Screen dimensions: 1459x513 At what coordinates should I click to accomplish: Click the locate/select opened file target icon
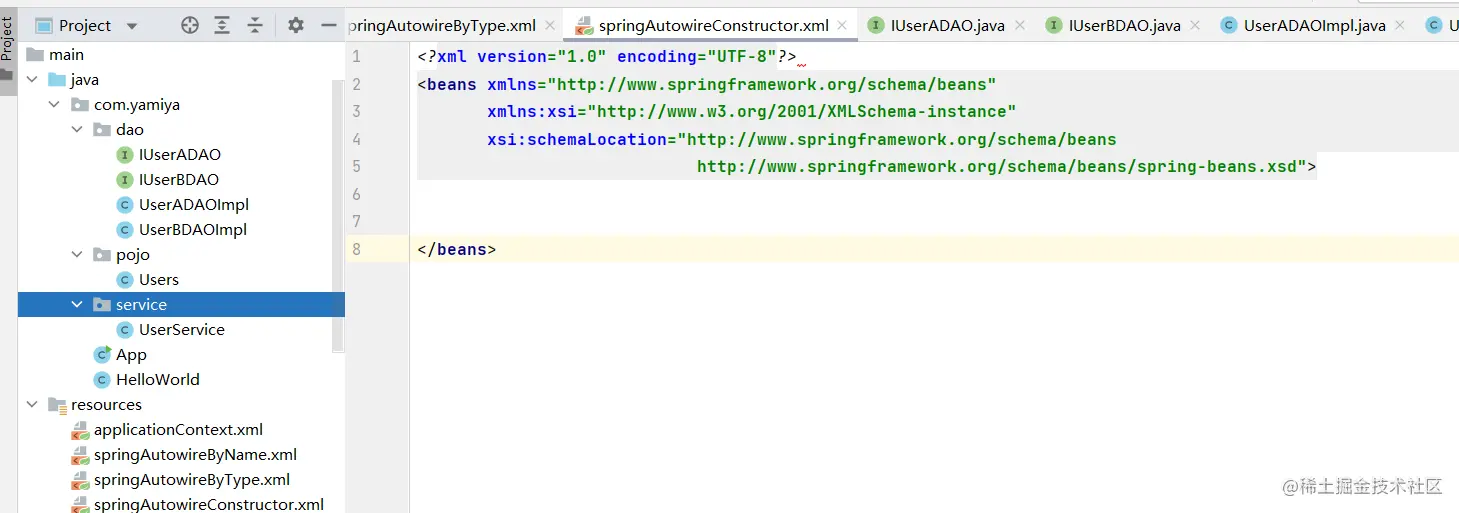[190, 26]
